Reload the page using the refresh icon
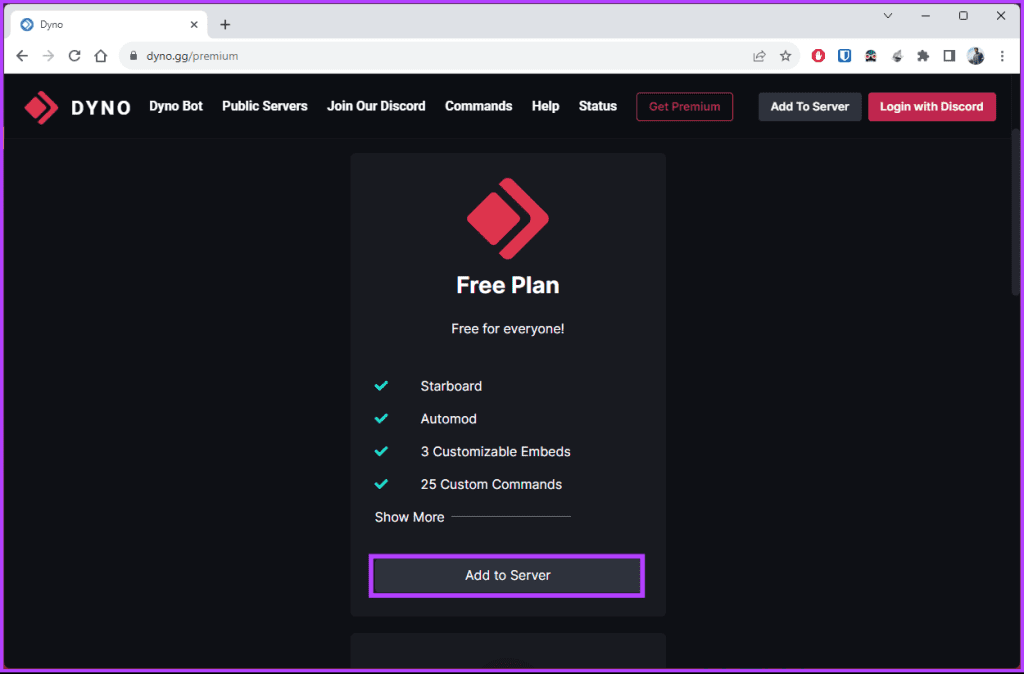This screenshot has height=674, width=1024. click(74, 57)
